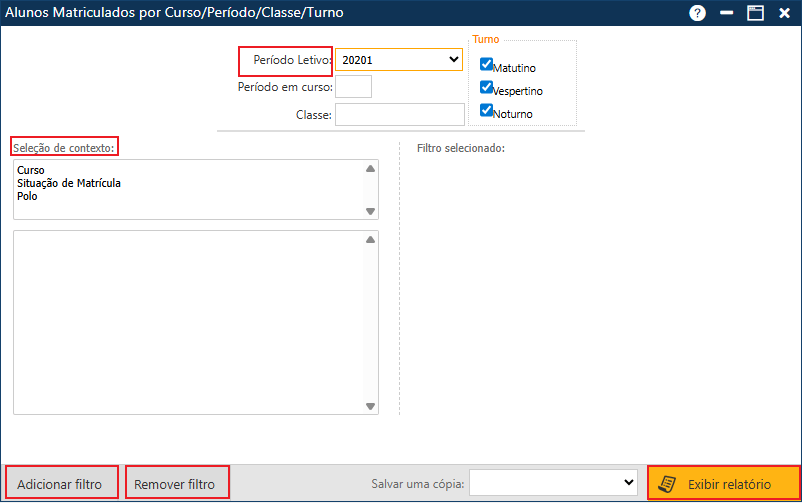Focus the Classe input field
The width and height of the screenshot is (802, 503).
pos(399,115)
